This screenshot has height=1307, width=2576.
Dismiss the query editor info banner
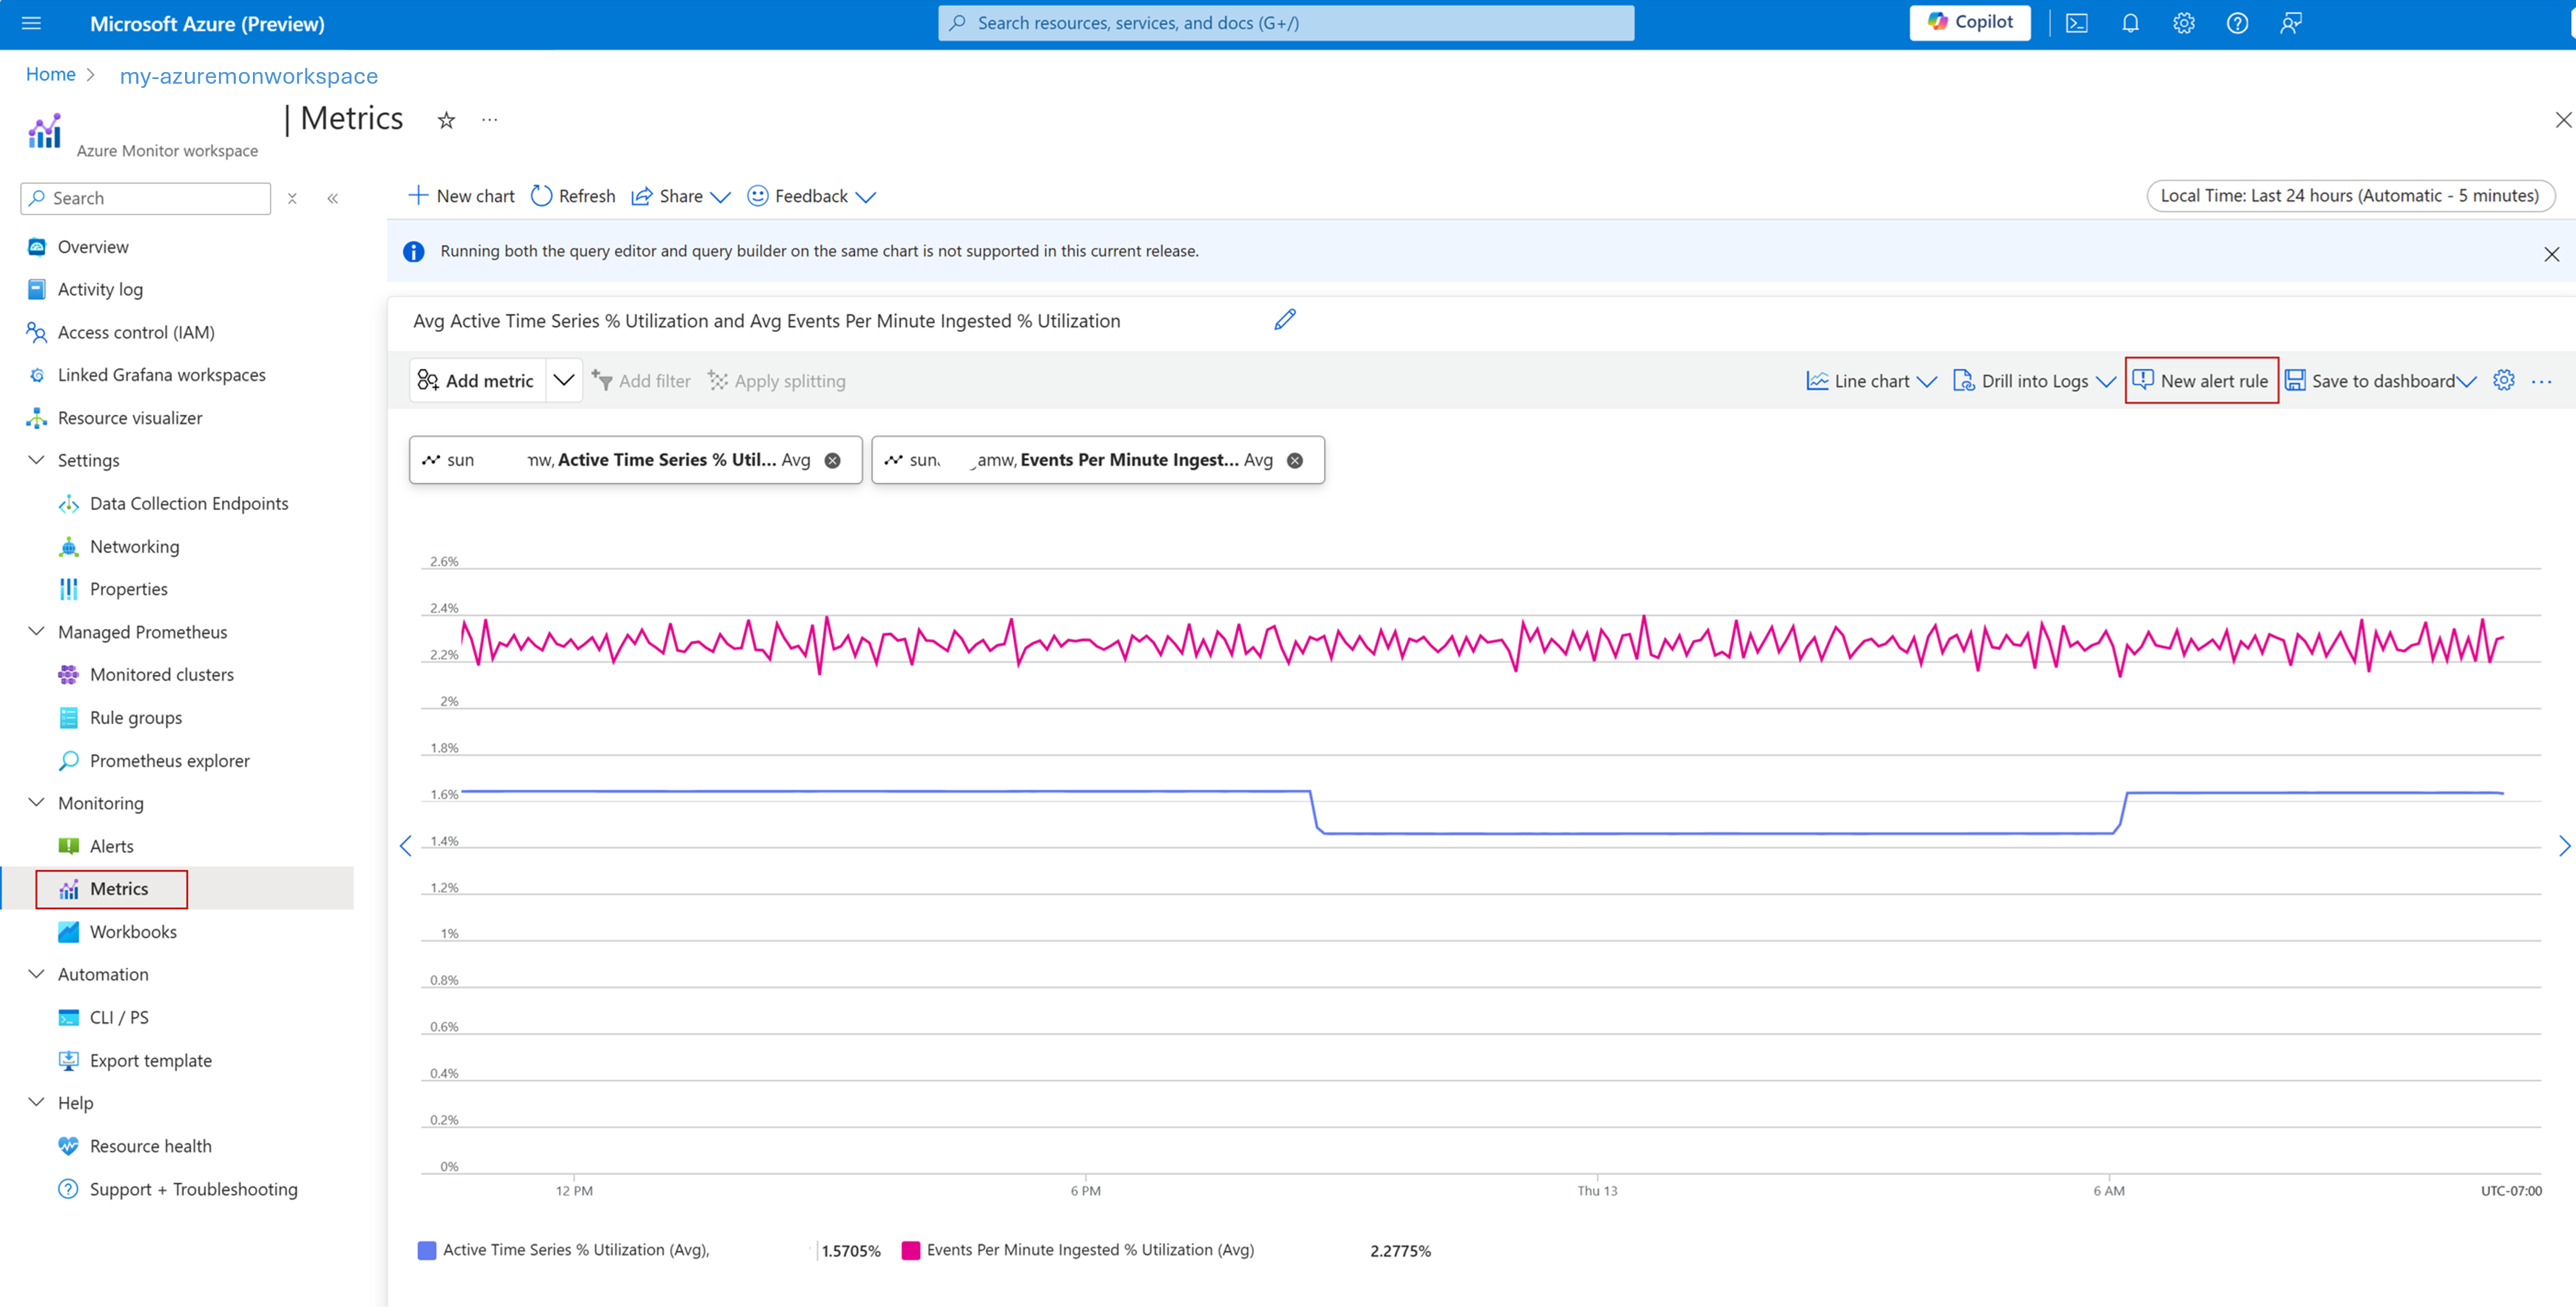(x=2551, y=254)
